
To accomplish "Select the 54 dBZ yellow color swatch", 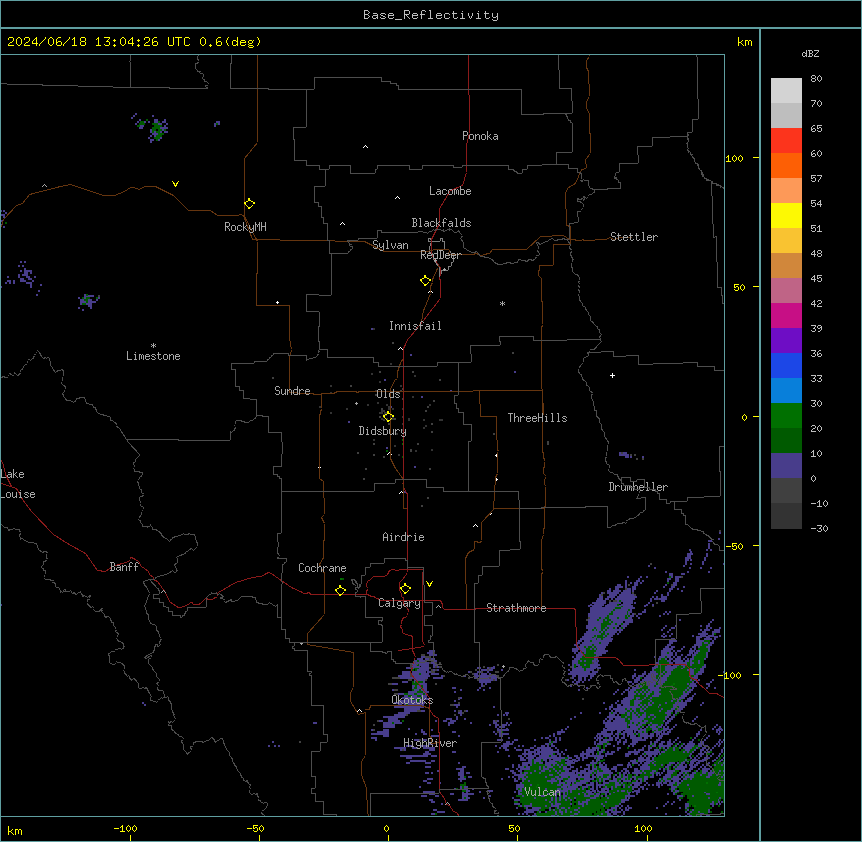I will (x=786, y=215).
